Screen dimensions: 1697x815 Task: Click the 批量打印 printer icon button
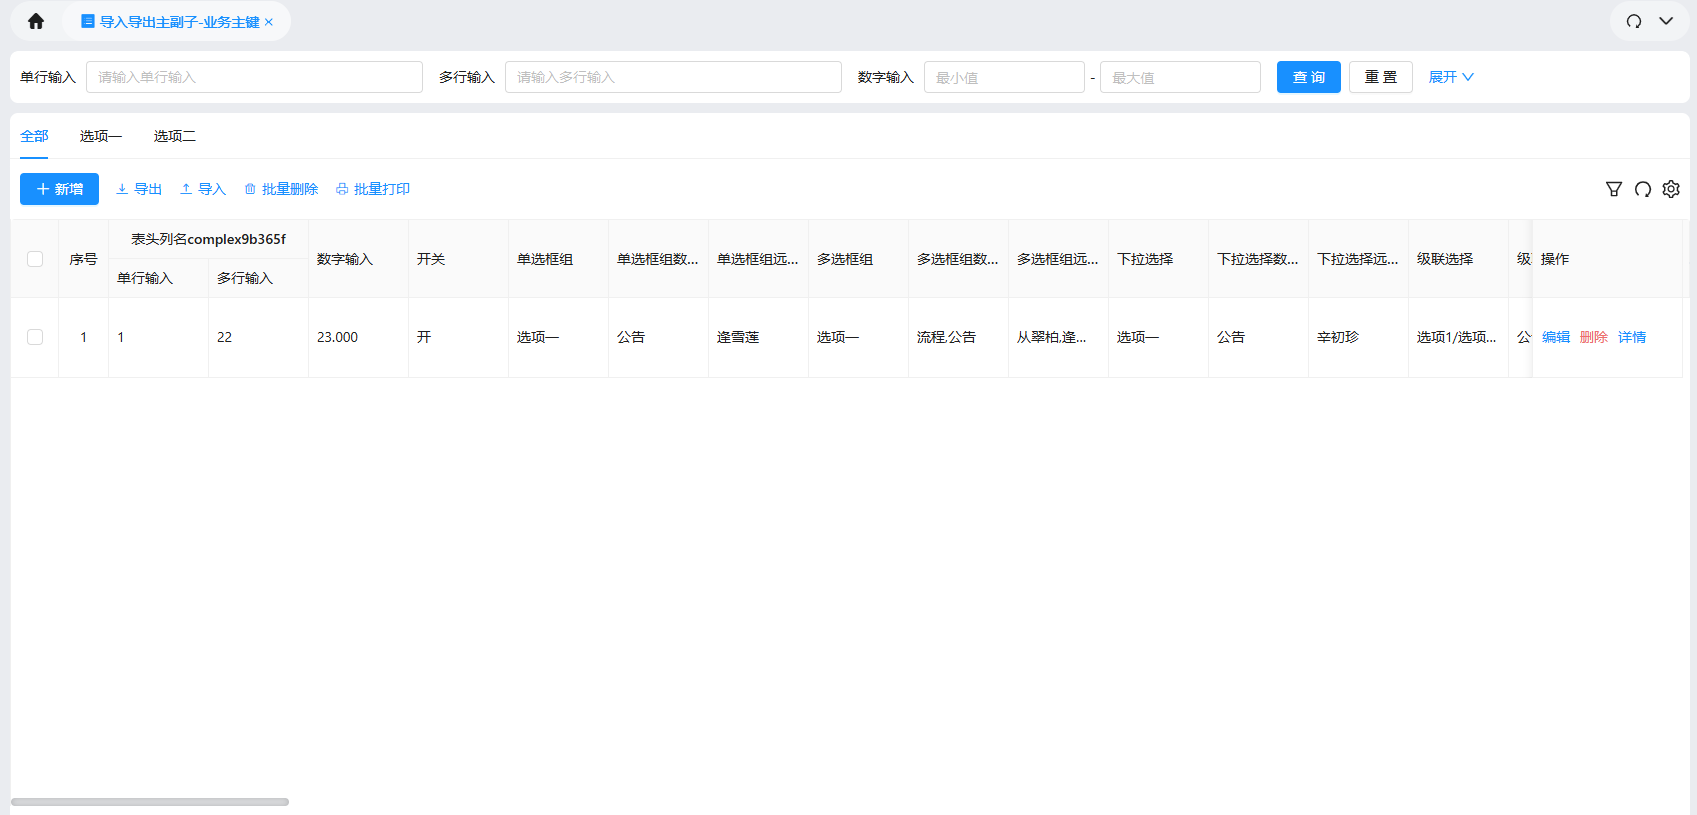click(373, 189)
